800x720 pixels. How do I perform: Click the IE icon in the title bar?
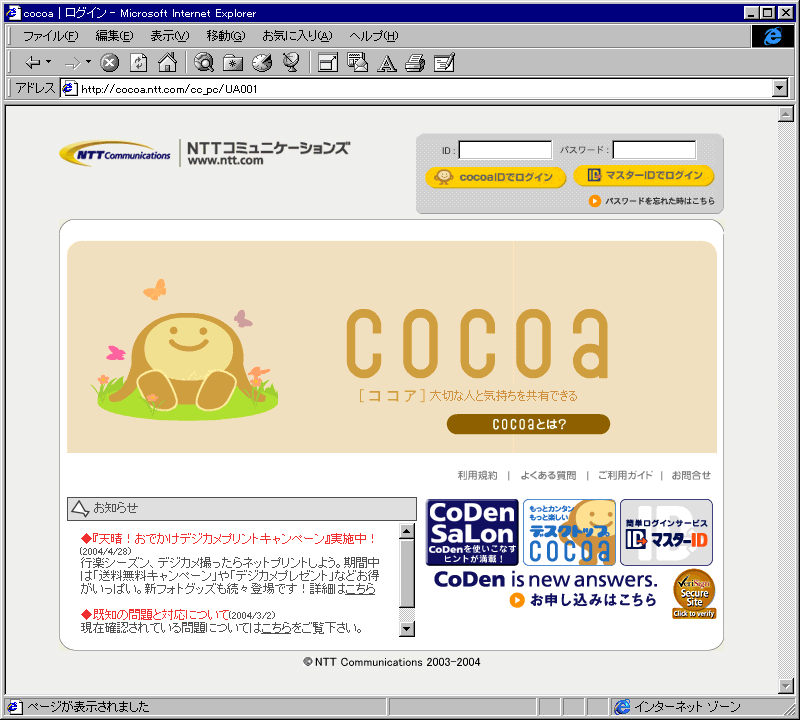click(x=13, y=13)
